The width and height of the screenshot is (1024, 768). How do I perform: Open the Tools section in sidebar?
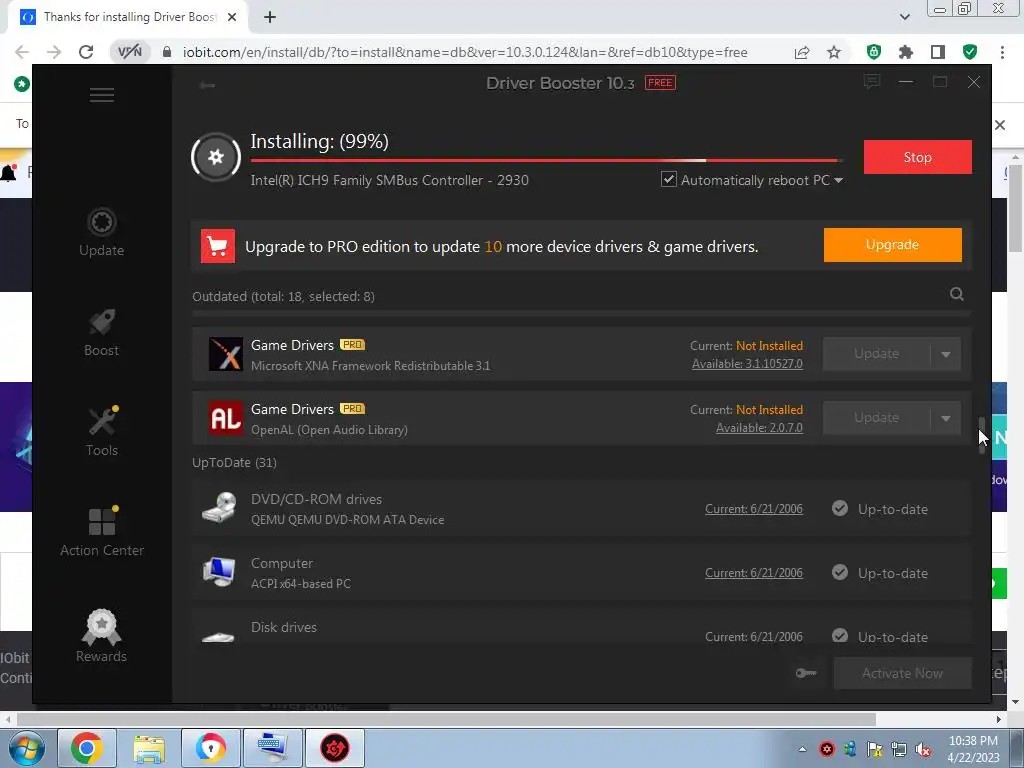(102, 432)
